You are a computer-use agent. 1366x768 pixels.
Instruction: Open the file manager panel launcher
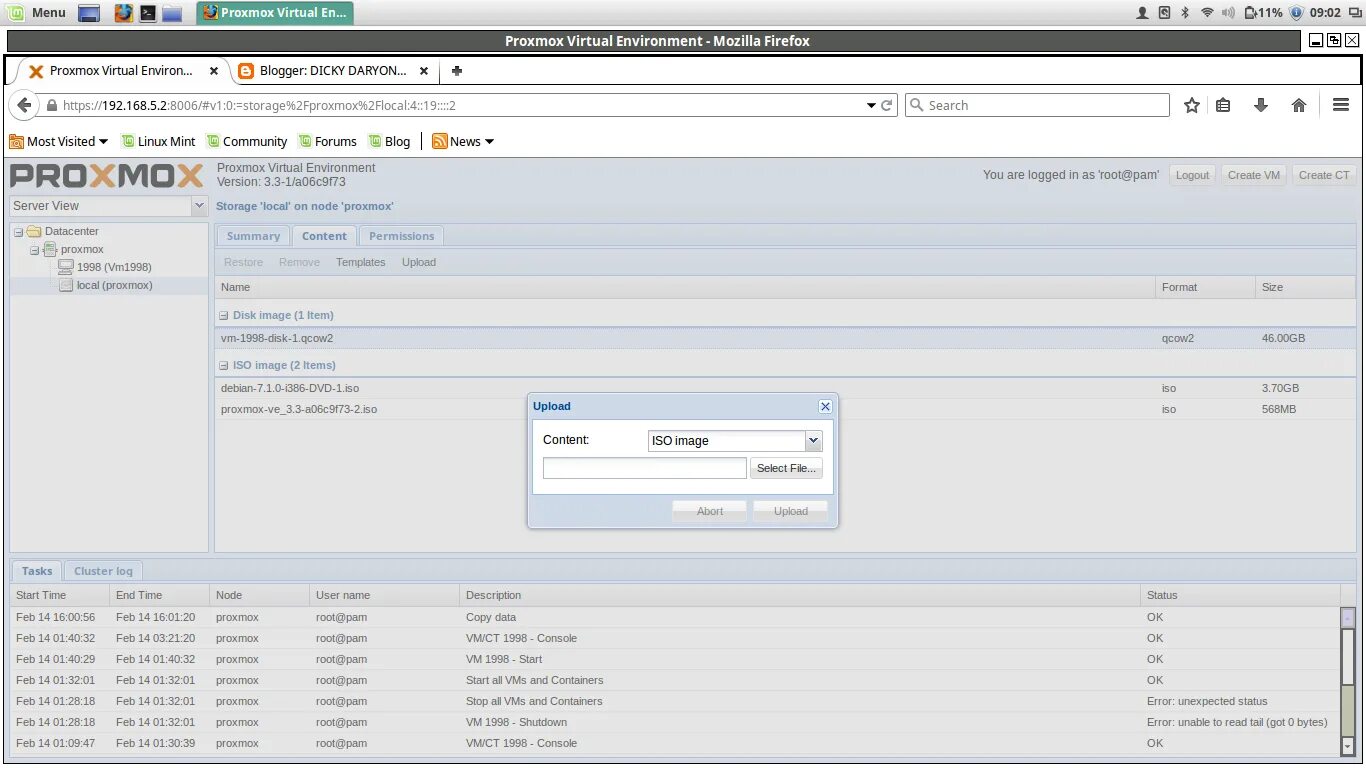[x=172, y=13]
